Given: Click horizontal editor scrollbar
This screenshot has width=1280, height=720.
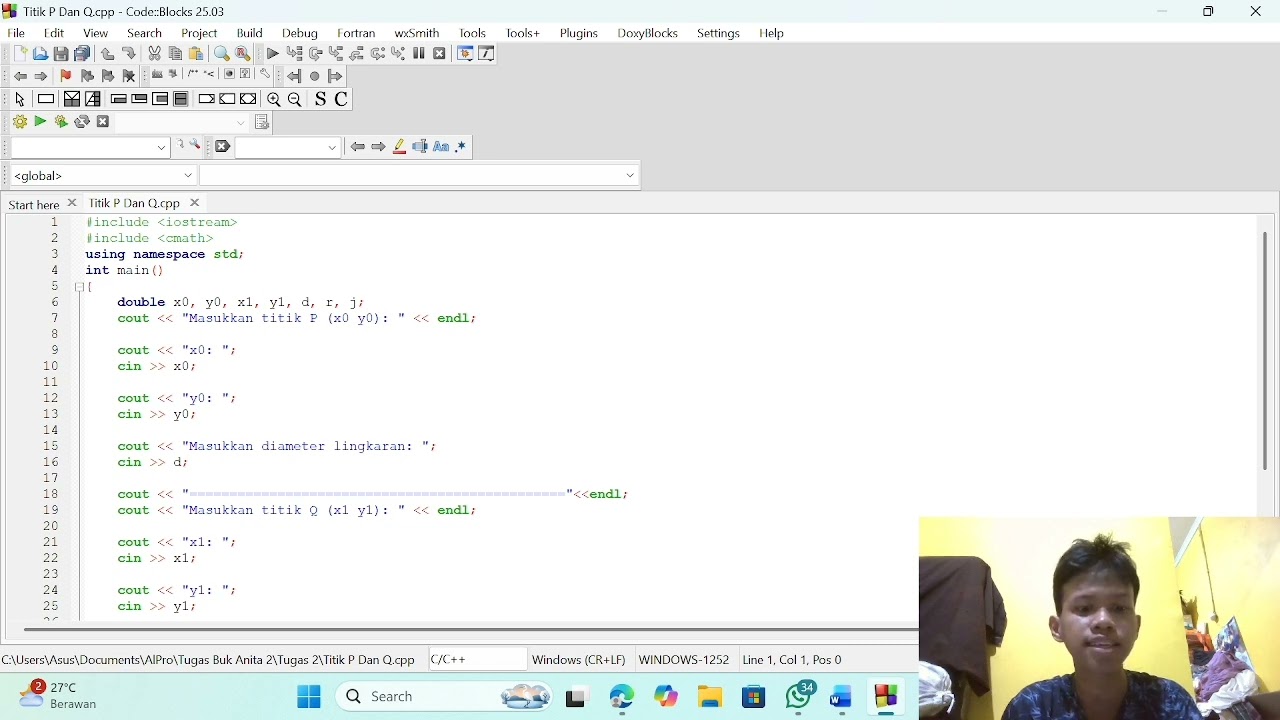Looking at the screenshot, I should tap(470, 629).
